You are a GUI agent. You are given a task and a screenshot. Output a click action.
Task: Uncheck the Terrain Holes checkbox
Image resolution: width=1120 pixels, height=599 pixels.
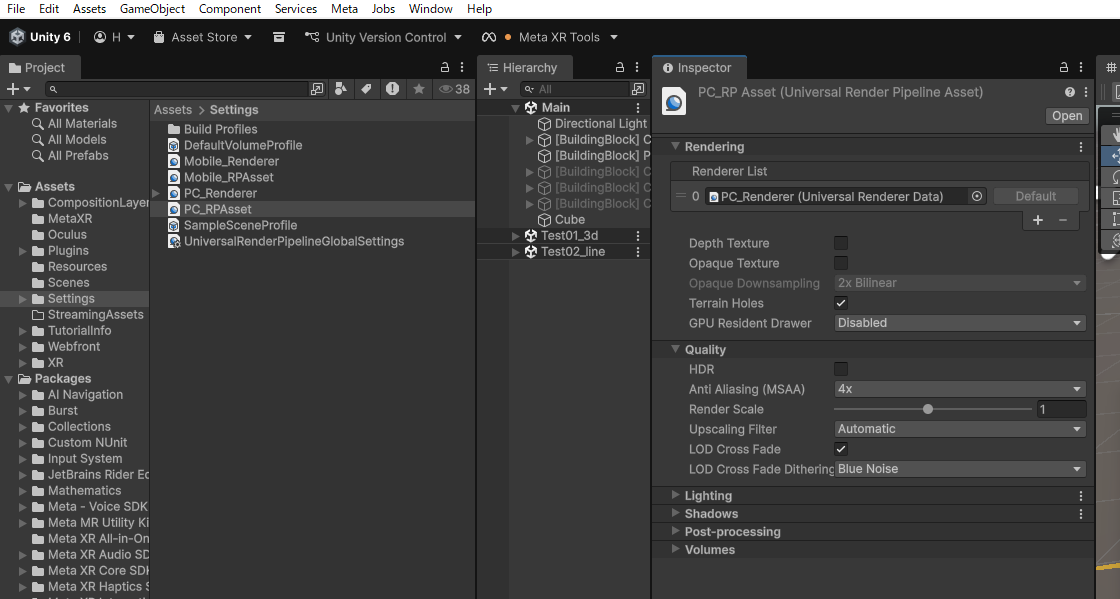pos(841,303)
